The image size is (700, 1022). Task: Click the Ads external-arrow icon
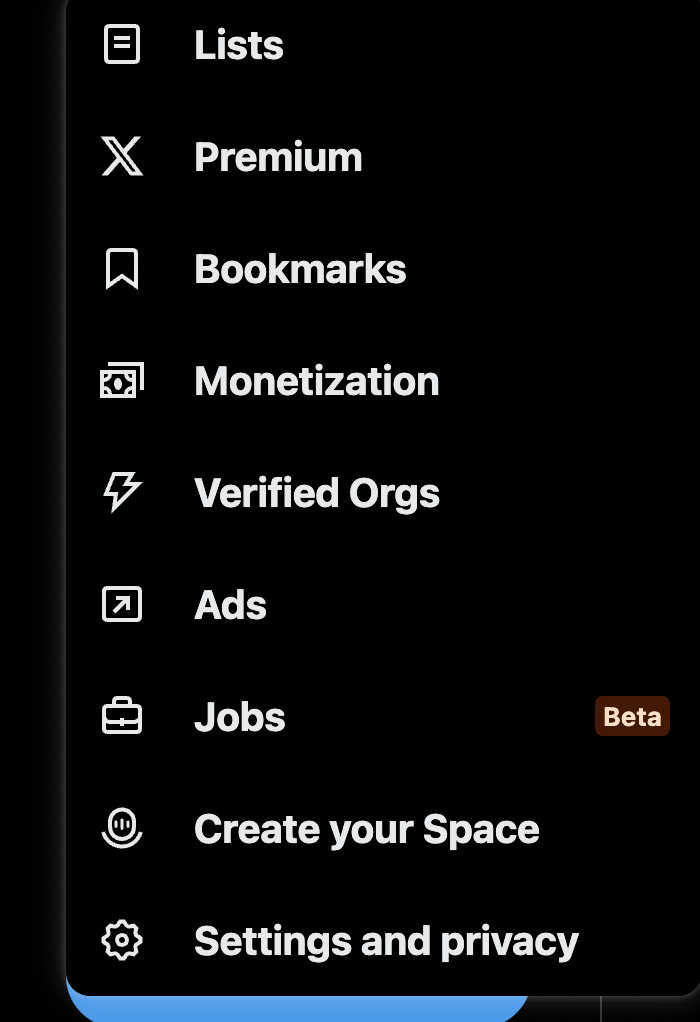pos(122,605)
